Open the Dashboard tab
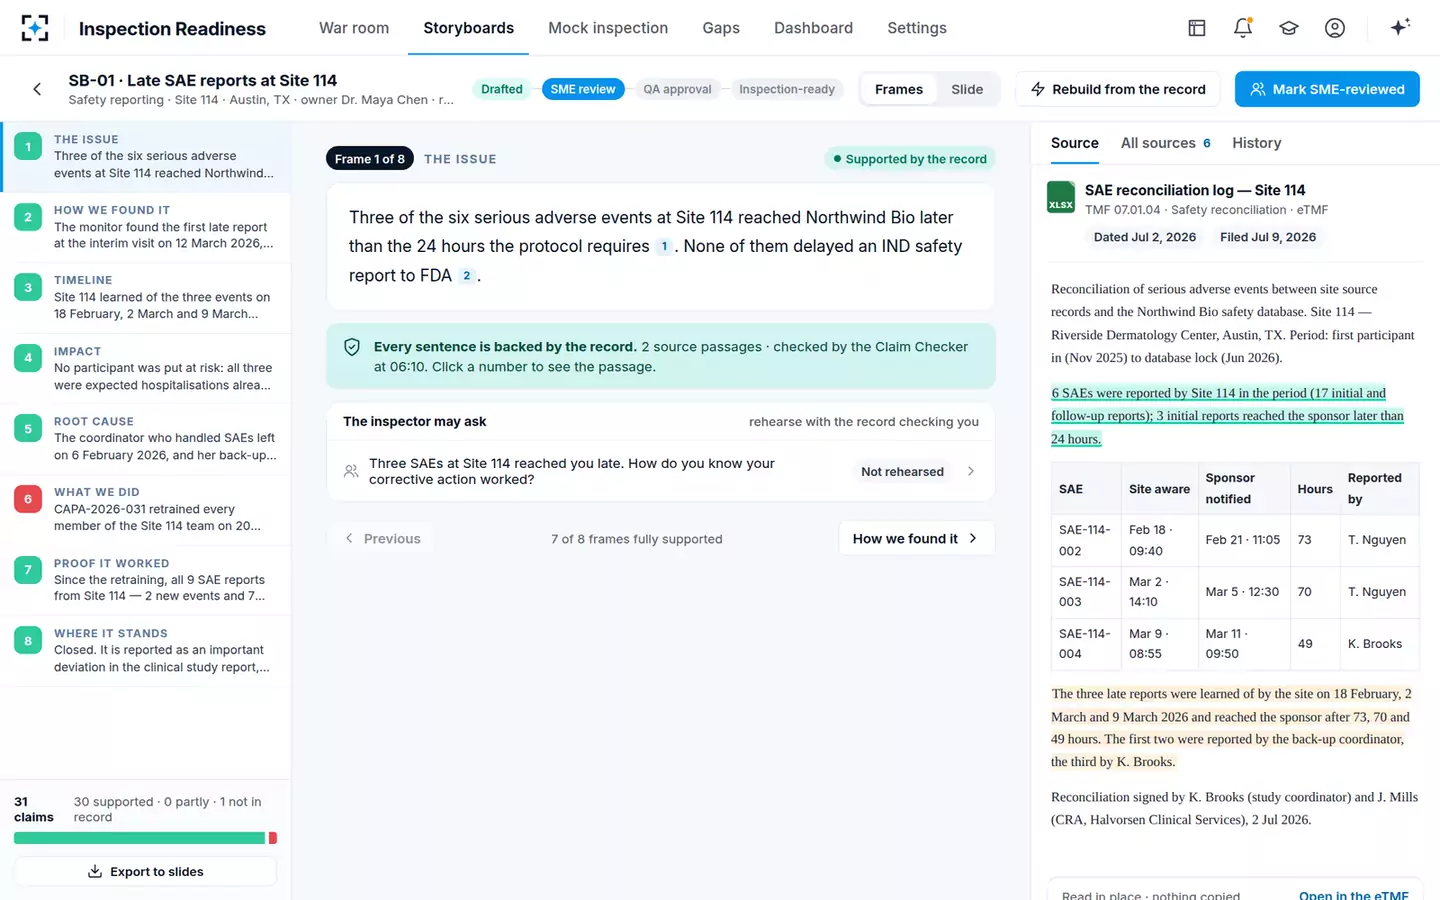 click(813, 28)
